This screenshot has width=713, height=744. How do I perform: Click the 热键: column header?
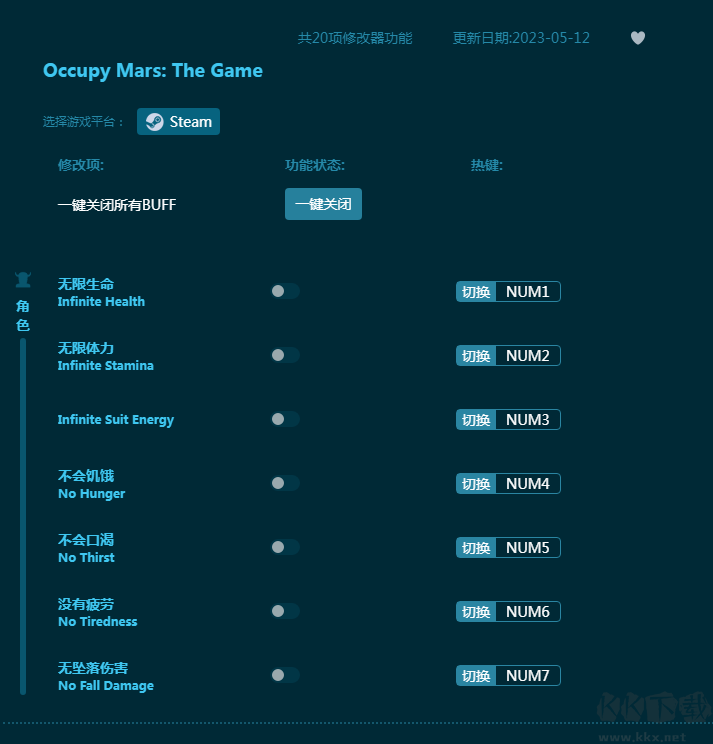pos(487,165)
